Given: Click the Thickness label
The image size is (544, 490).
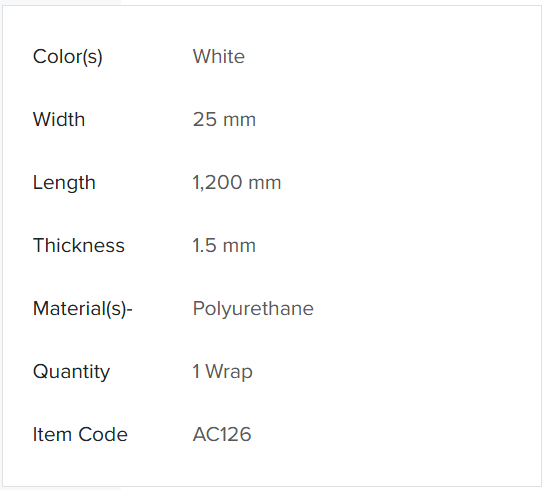Looking at the screenshot, I should pos(79,245).
